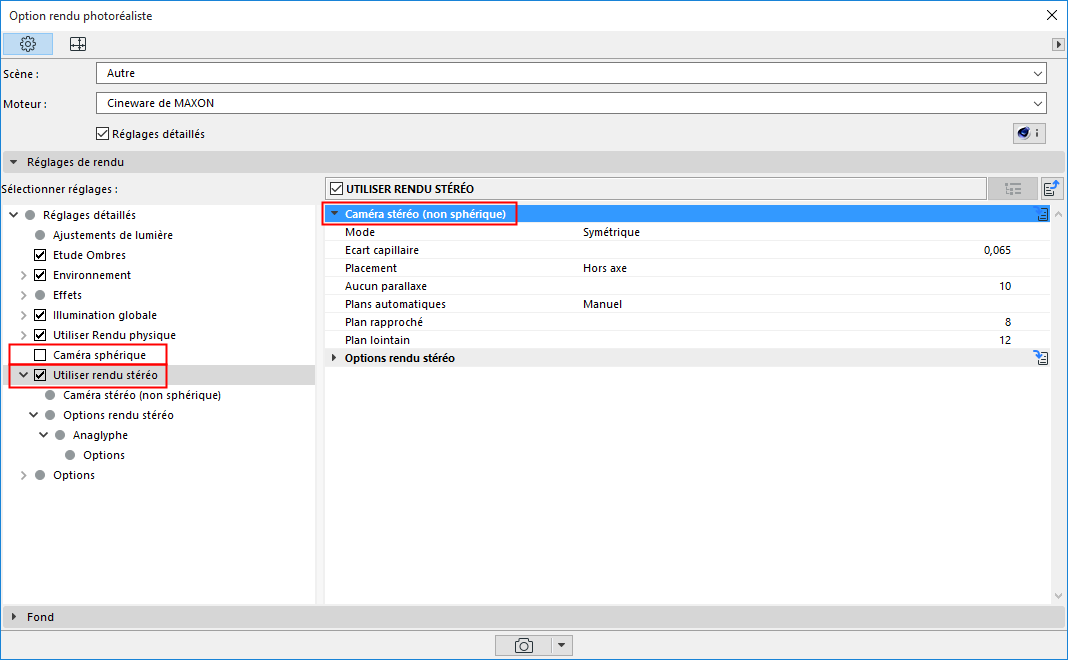Expand Options rendu stéréo panel section

coord(334,358)
